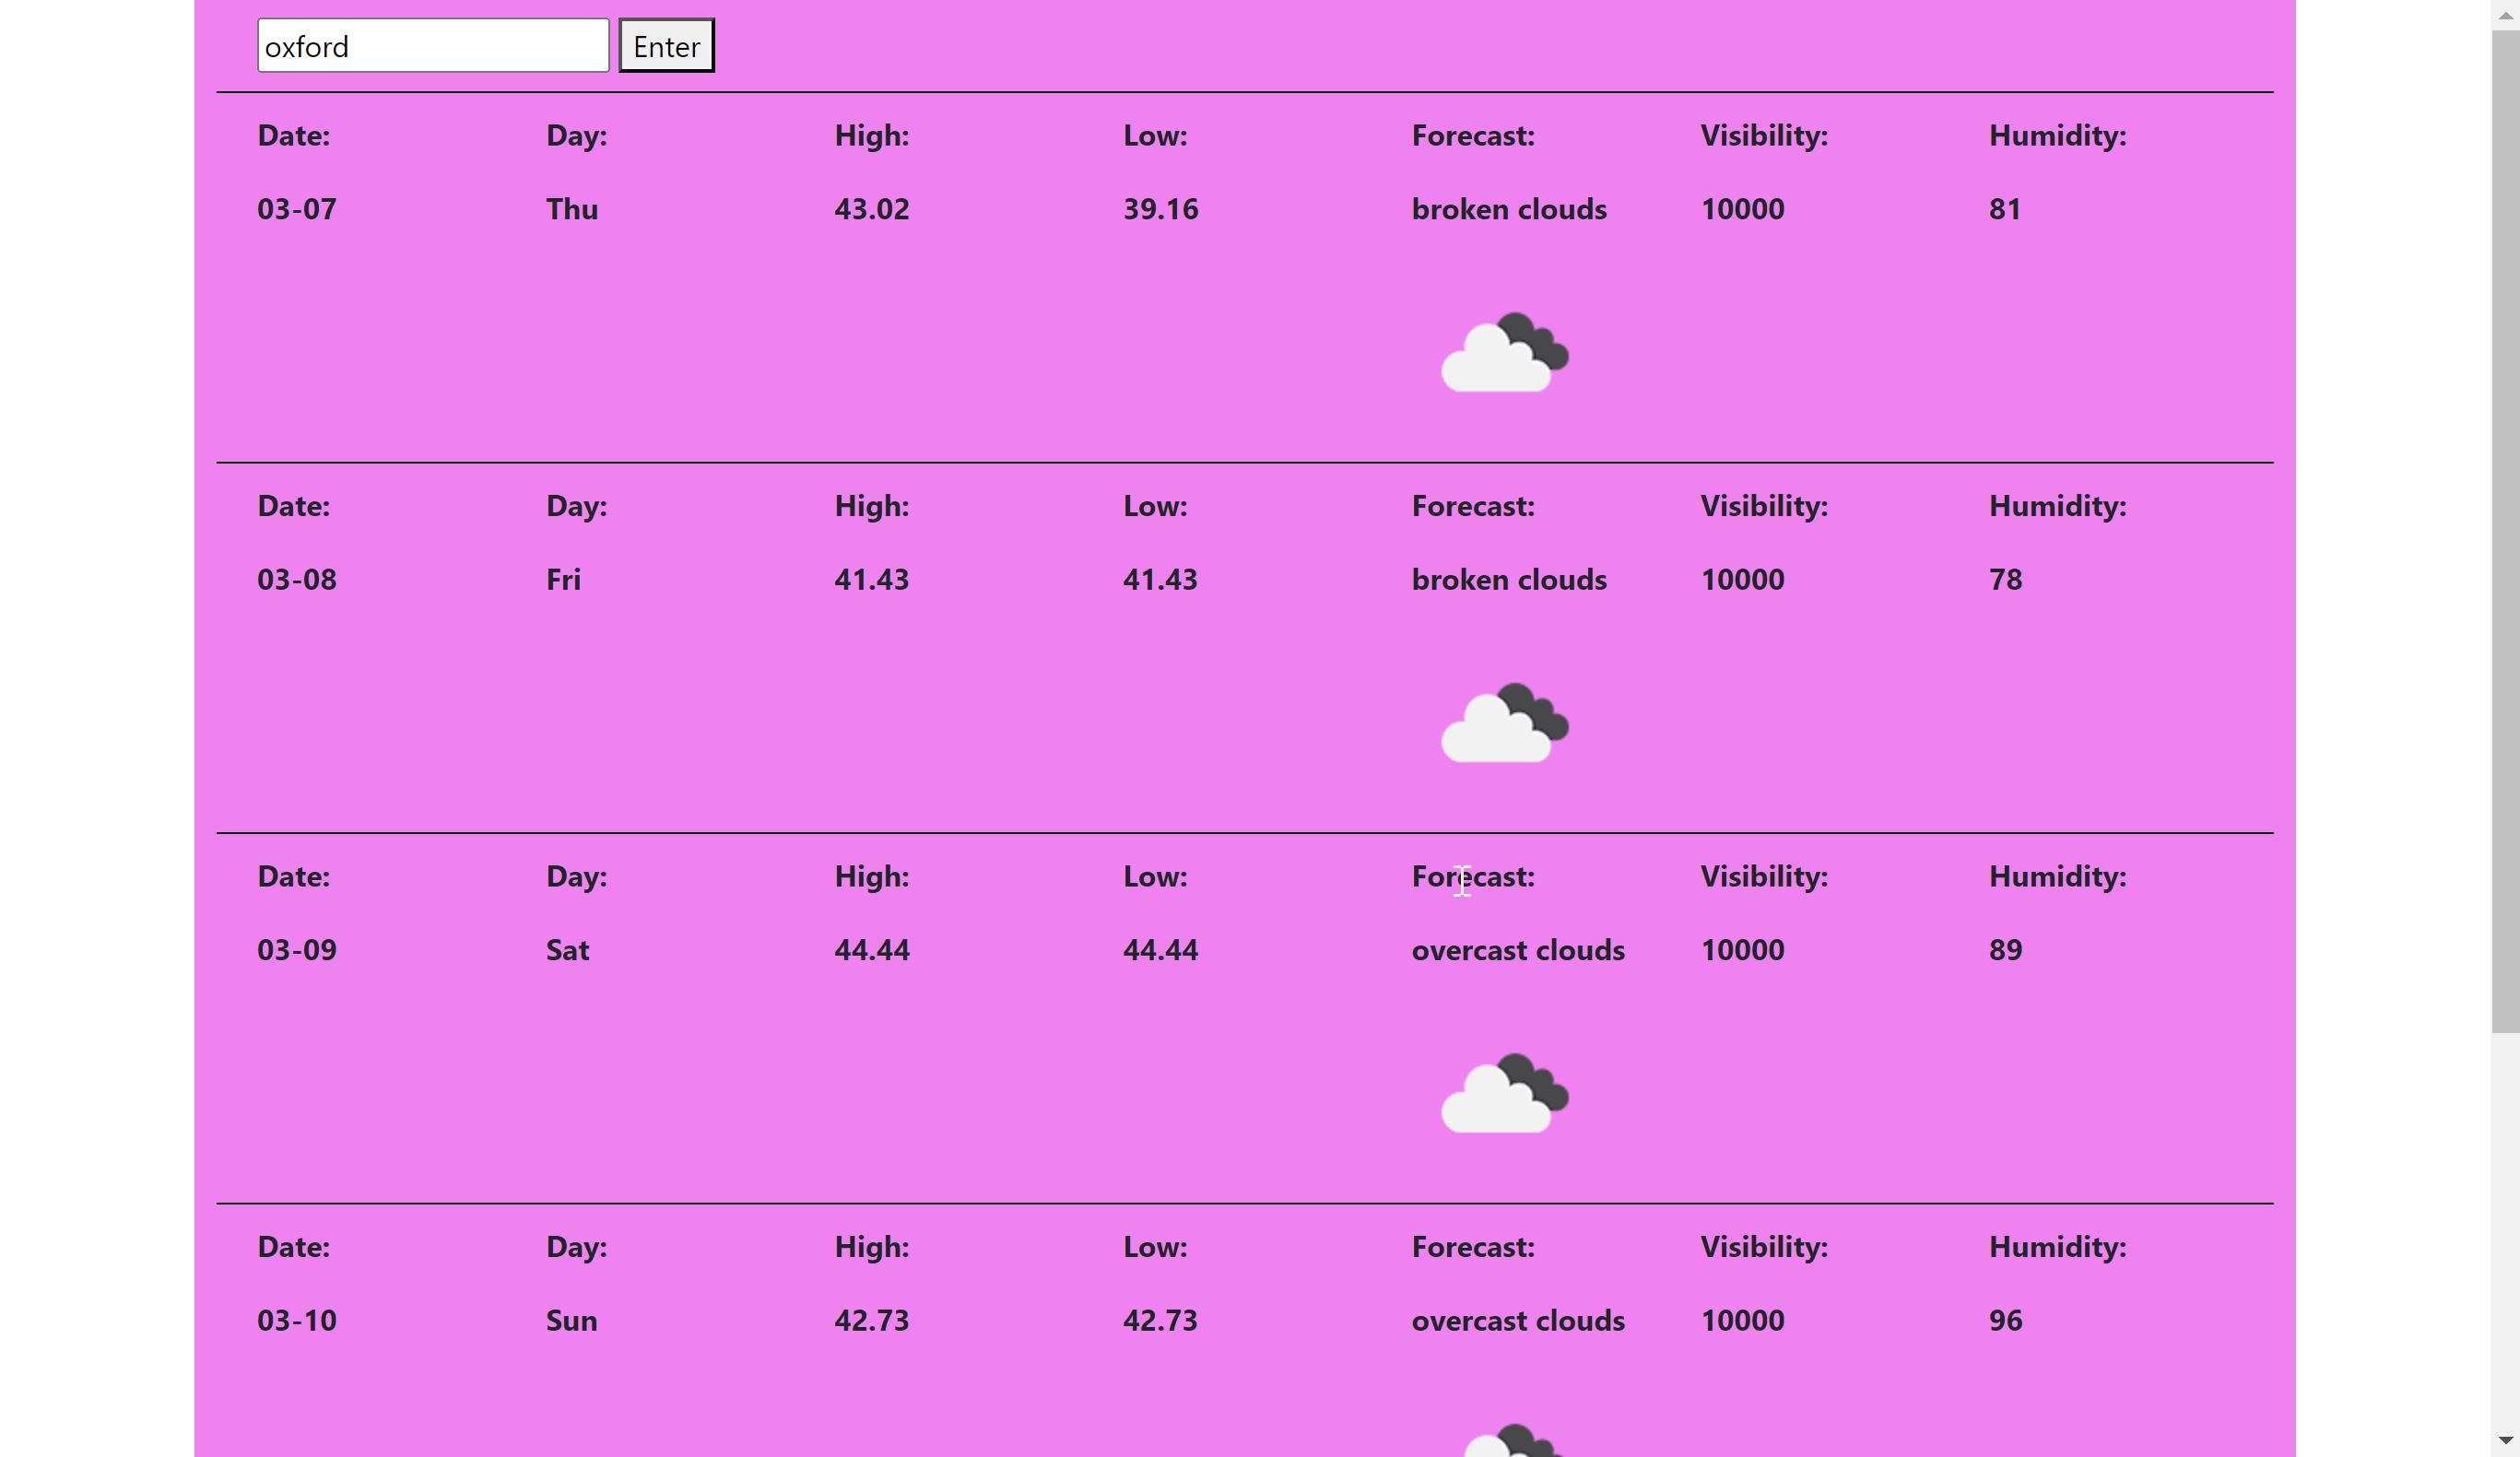
Task: Click inside the city search input field
Action: (x=432, y=45)
